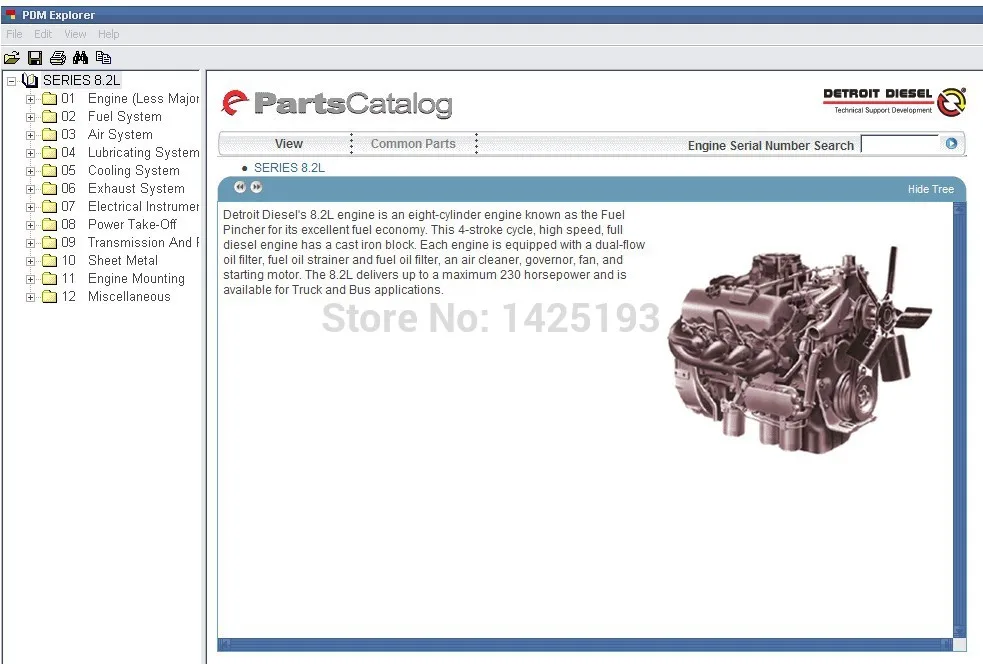The image size is (983, 664).
Task: Click the horizontal scrollbar under content pane
Action: tap(586, 644)
